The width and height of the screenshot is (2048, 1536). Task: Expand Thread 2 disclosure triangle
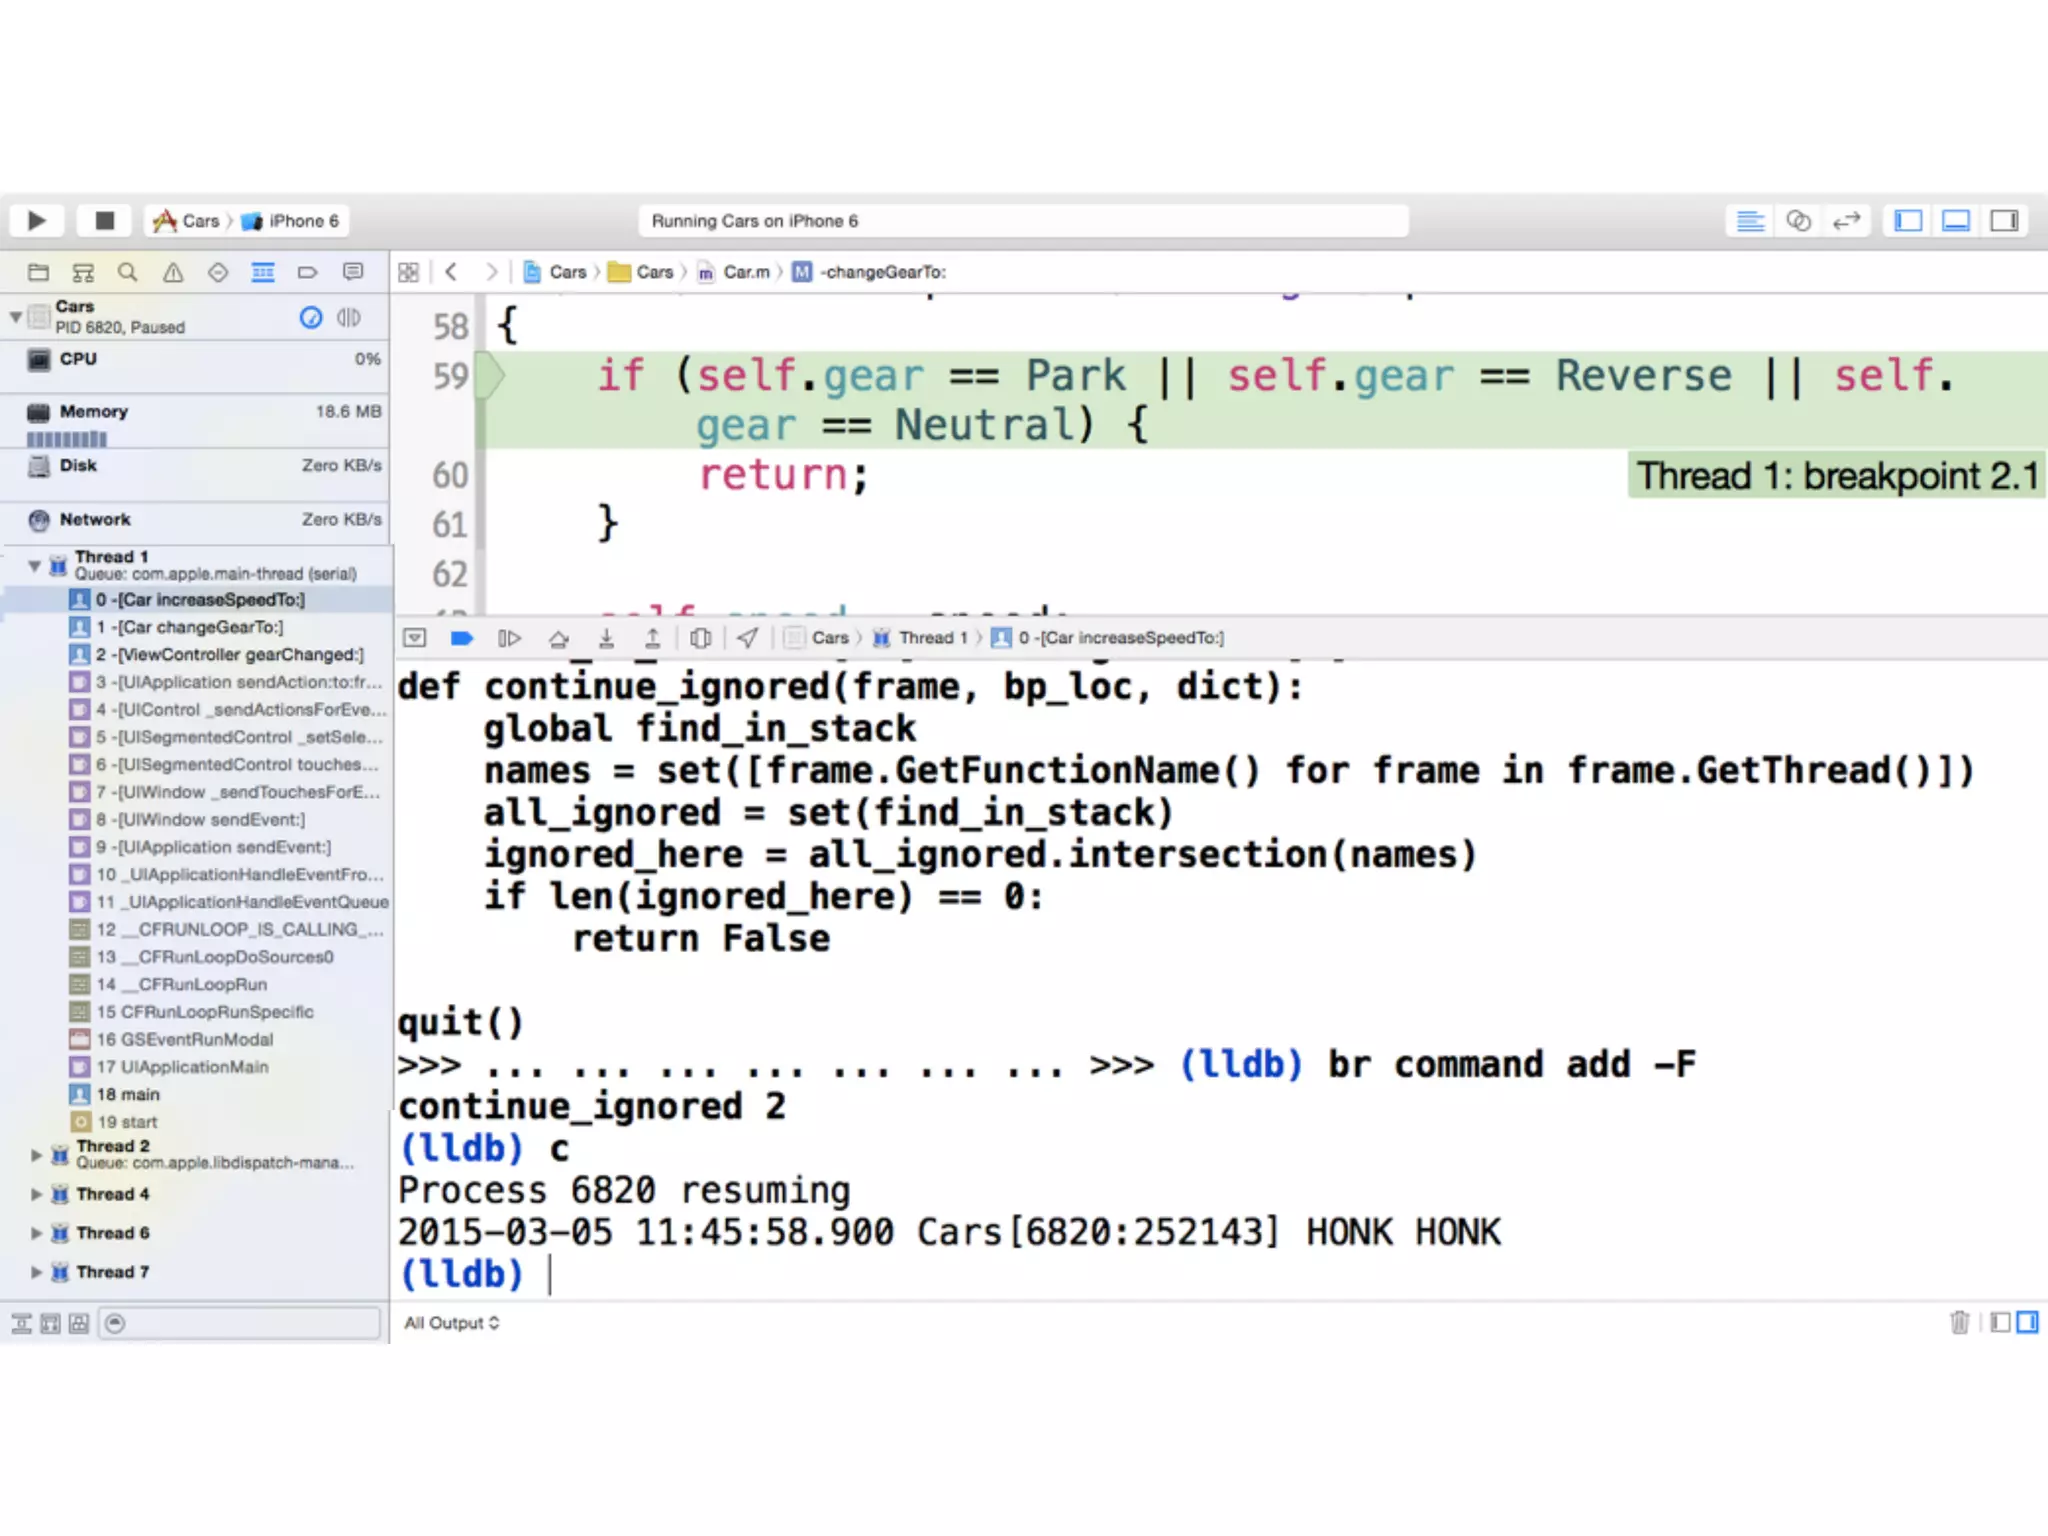[x=36, y=1155]
